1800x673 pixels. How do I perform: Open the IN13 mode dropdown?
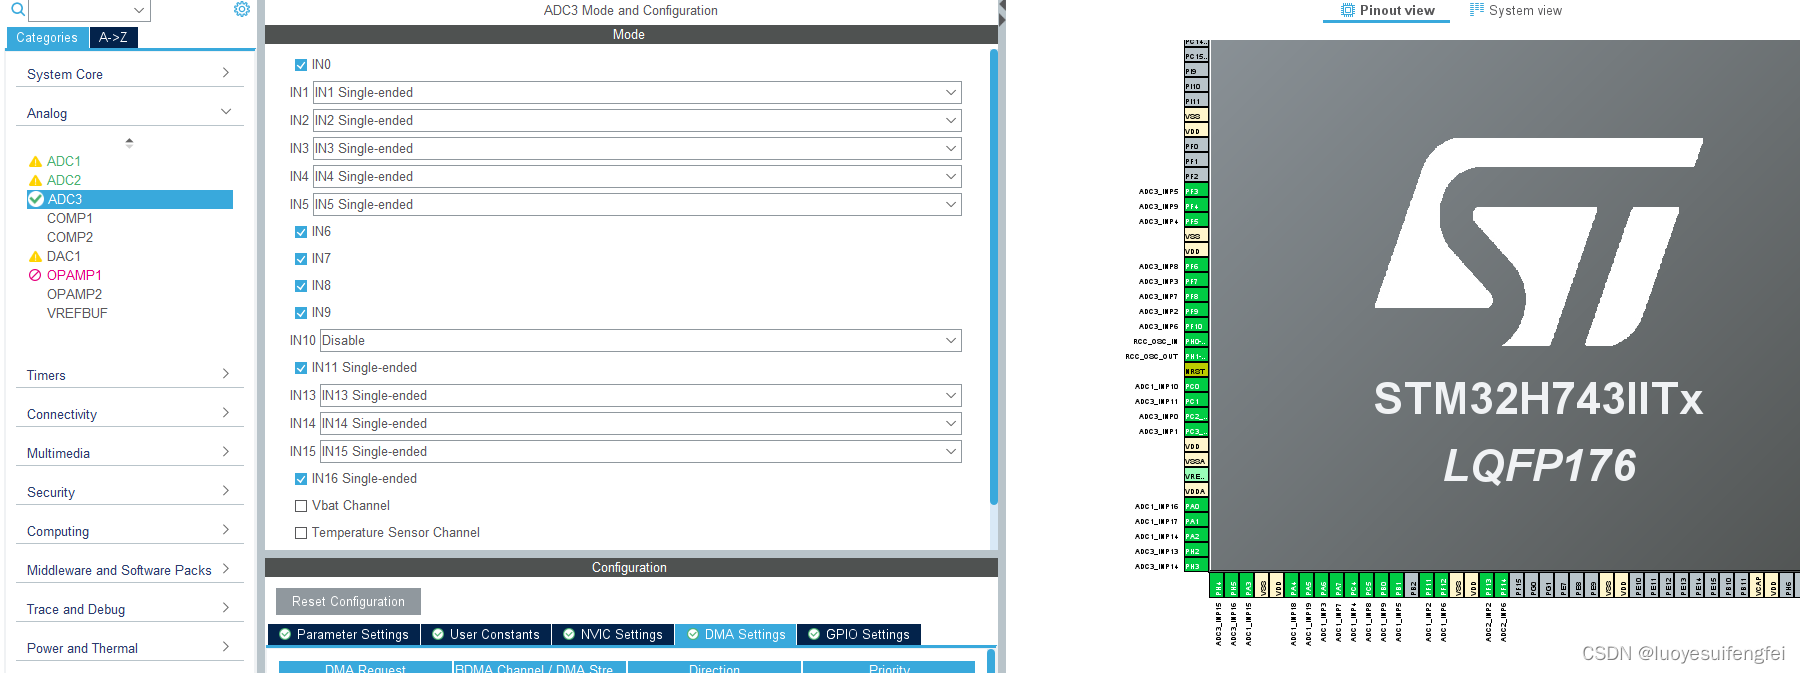(x=640, y=395)
